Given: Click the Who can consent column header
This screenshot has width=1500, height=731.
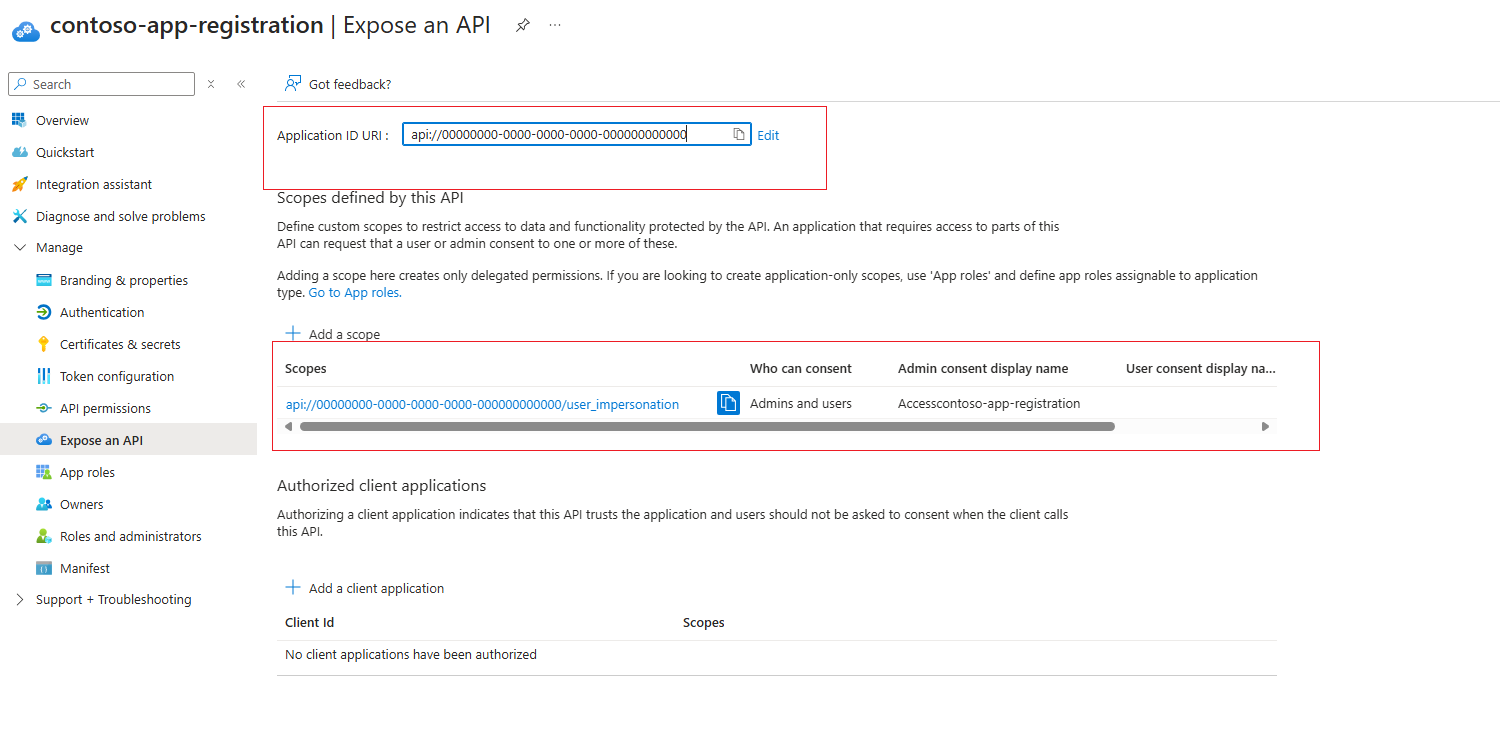Looking at the screenshot, I should click(x=801, y=369).
